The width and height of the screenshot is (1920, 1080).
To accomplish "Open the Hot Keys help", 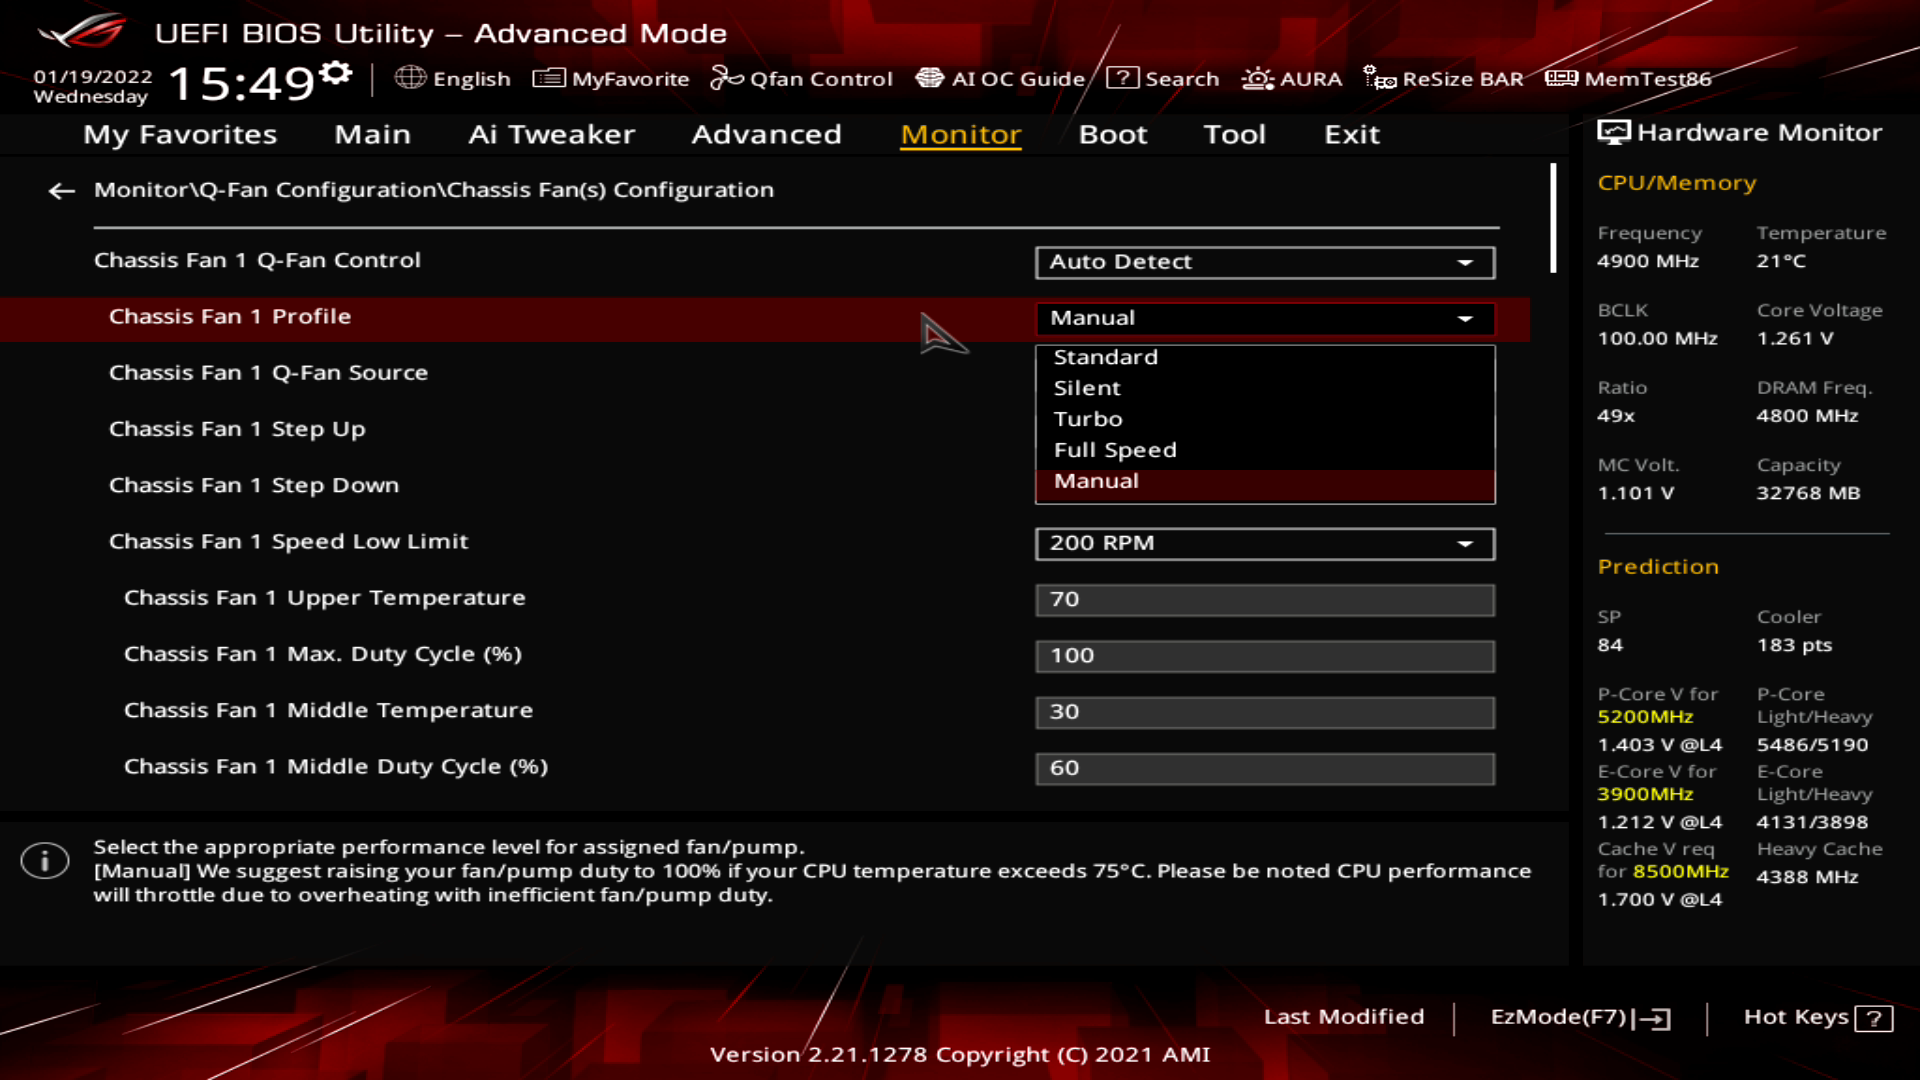I will click(x=1817, y=1017).
